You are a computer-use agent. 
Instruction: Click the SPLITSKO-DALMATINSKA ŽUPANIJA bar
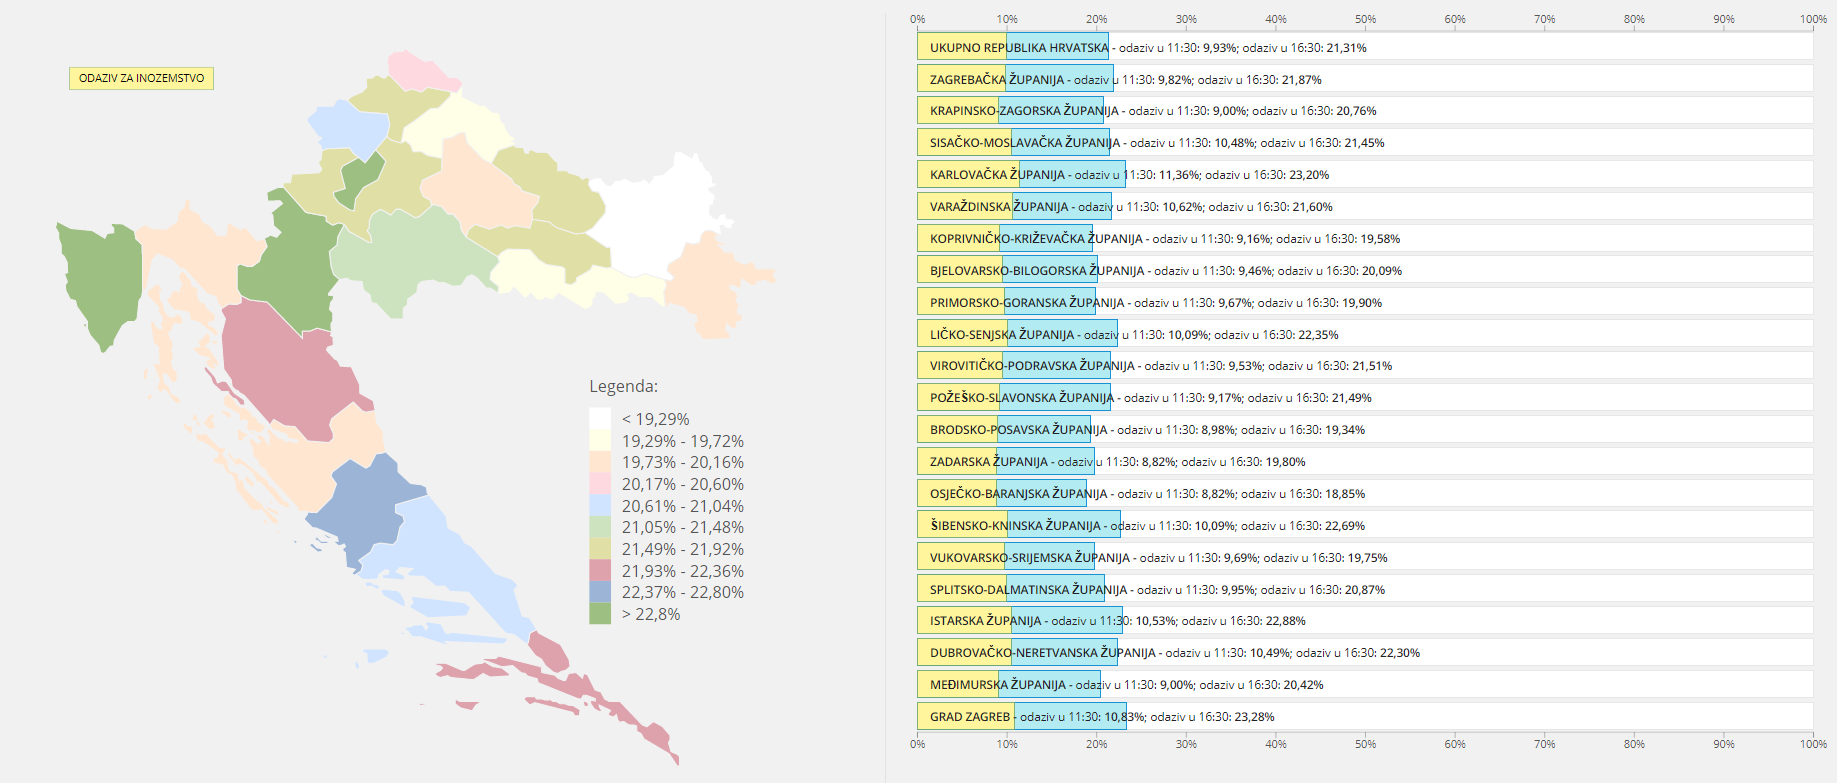pyautogui.click(x=1011, y=590)
